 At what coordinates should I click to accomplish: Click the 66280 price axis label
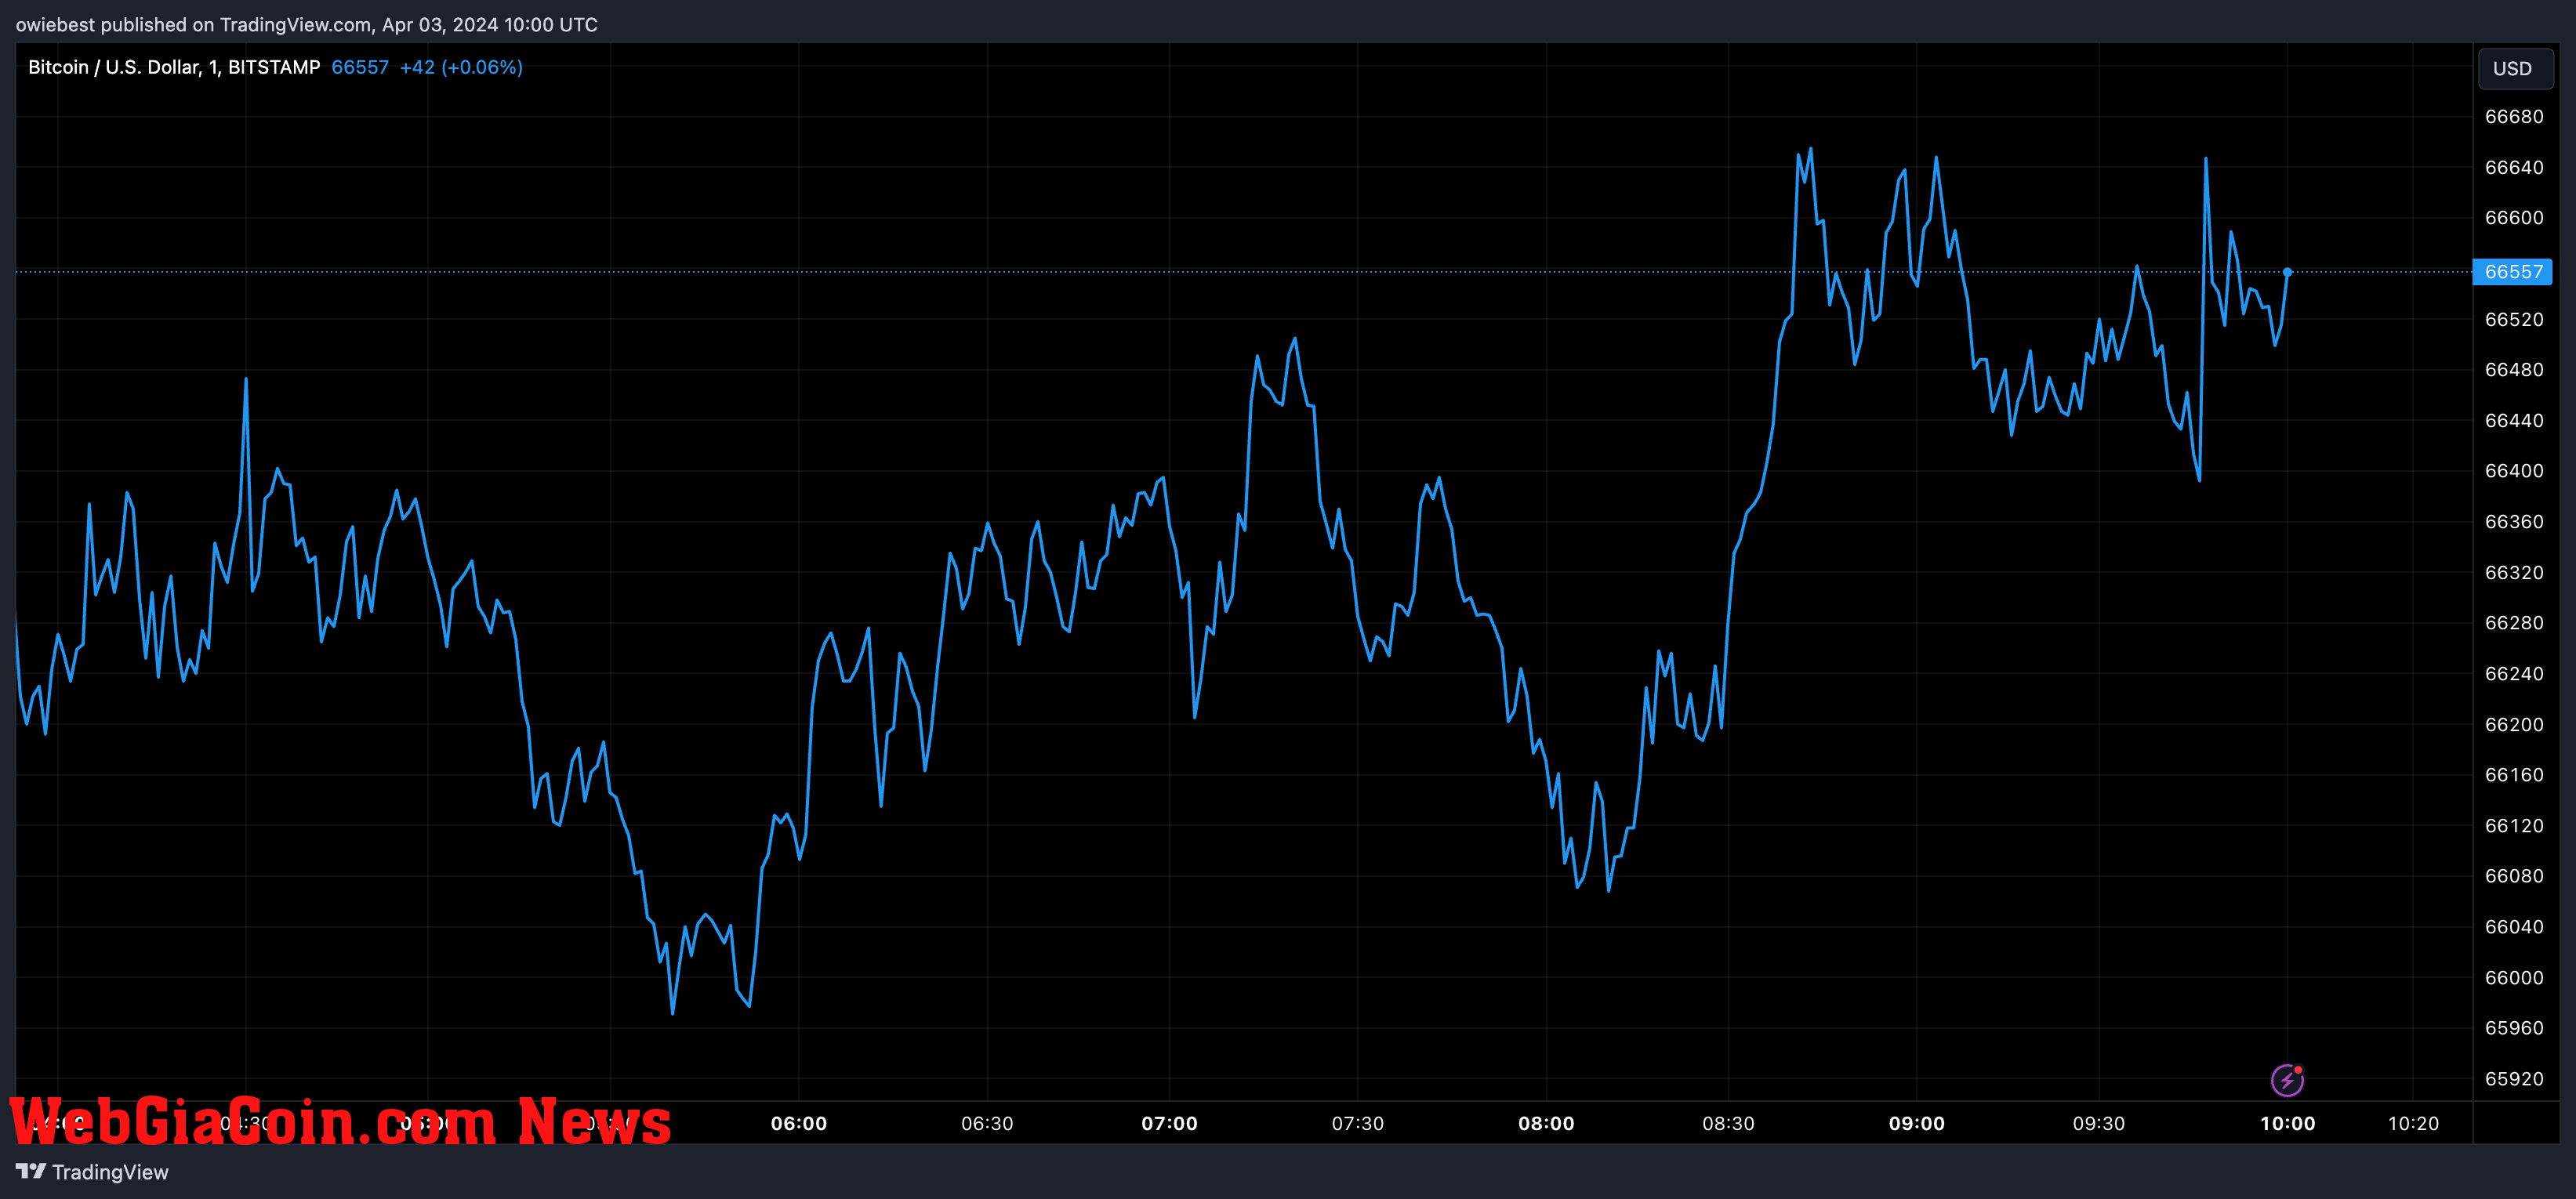click(x=2514, y=623)
